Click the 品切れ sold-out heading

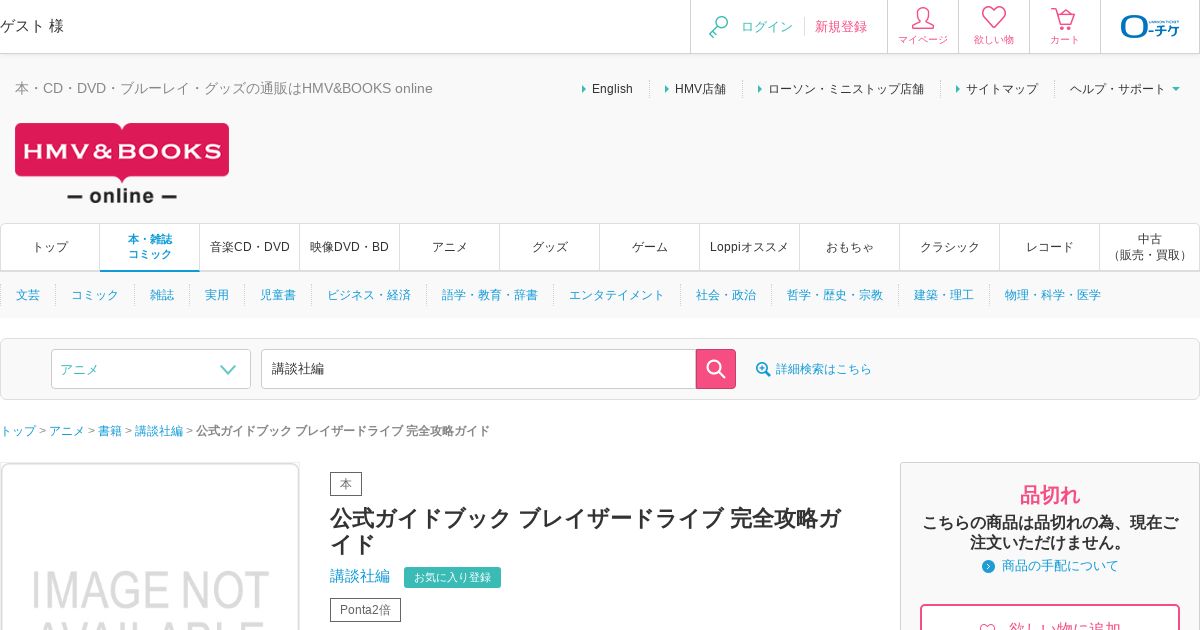pyautogui.click(x=1050, y=495)
